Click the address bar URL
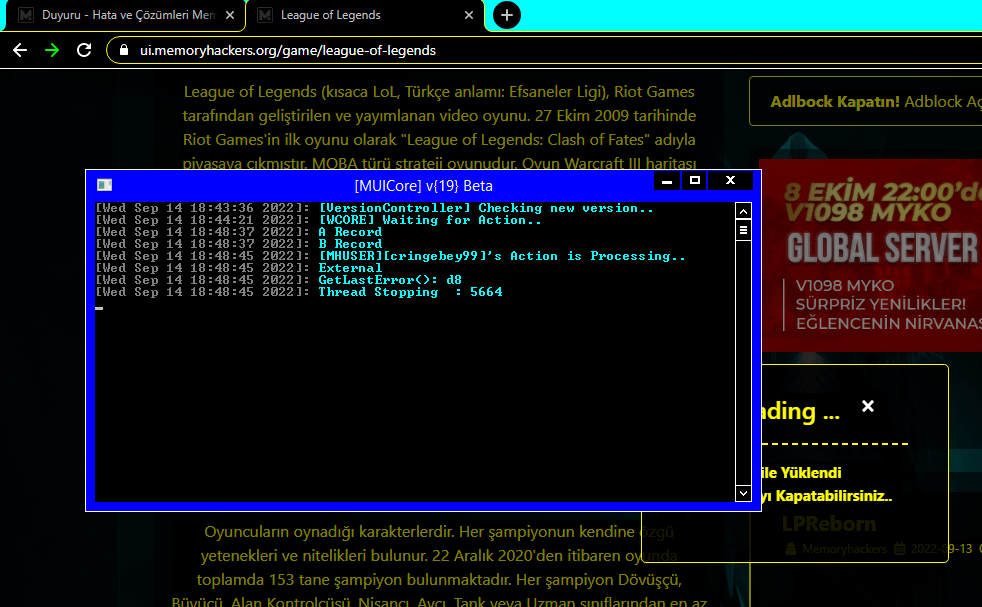The image size is (982, 607). pyautogui.click(x=287, y=50)
